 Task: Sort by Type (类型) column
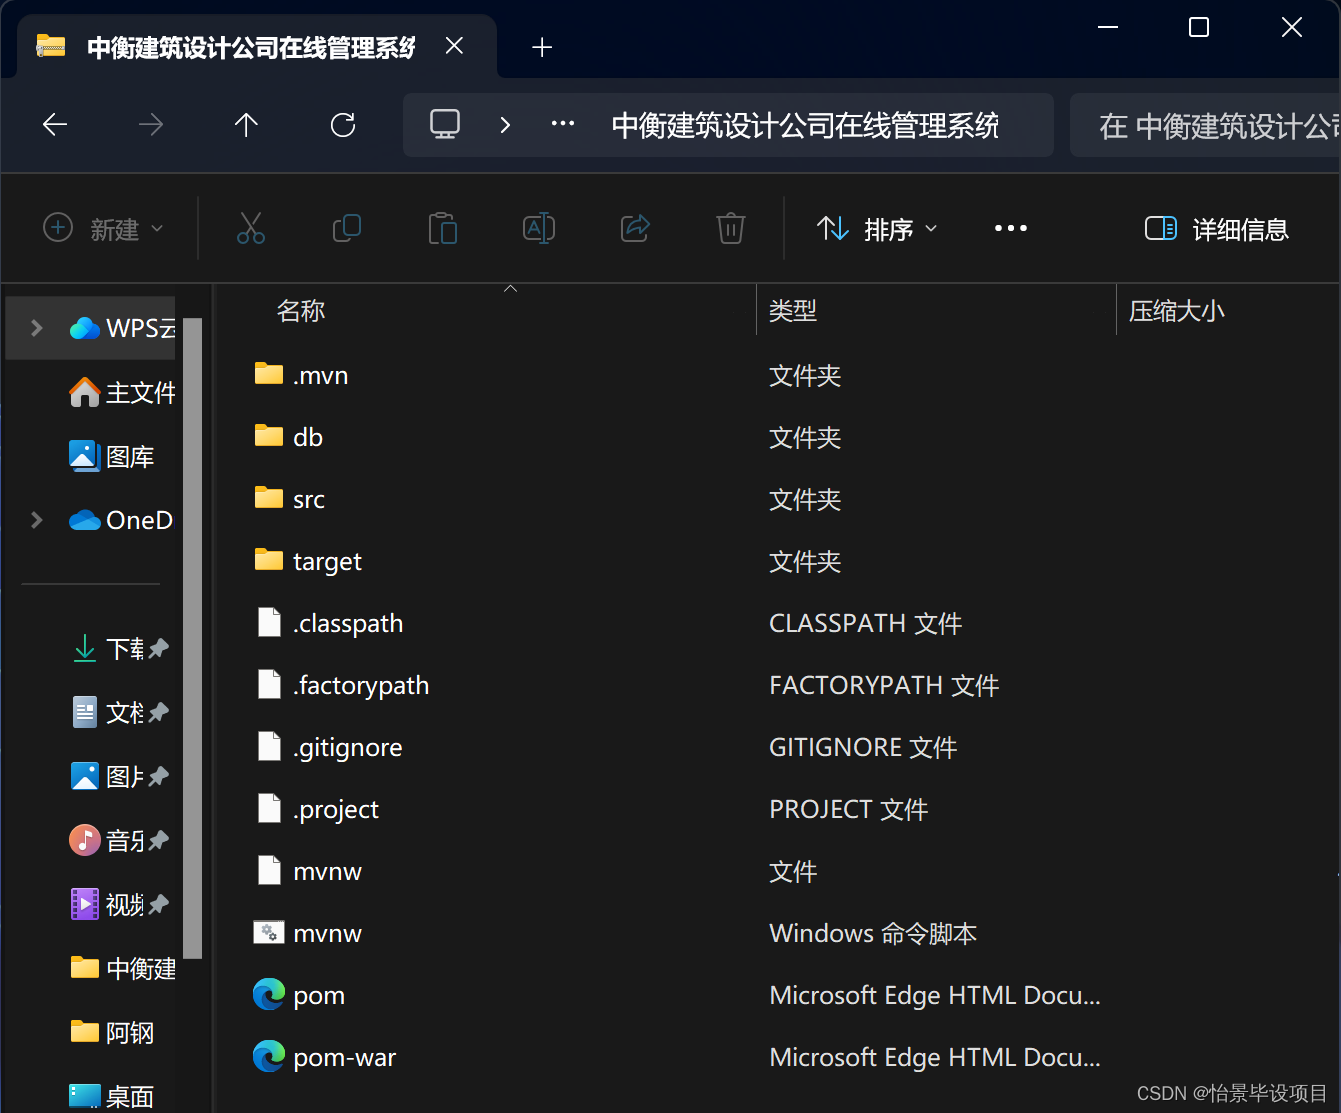coord(793,311)
